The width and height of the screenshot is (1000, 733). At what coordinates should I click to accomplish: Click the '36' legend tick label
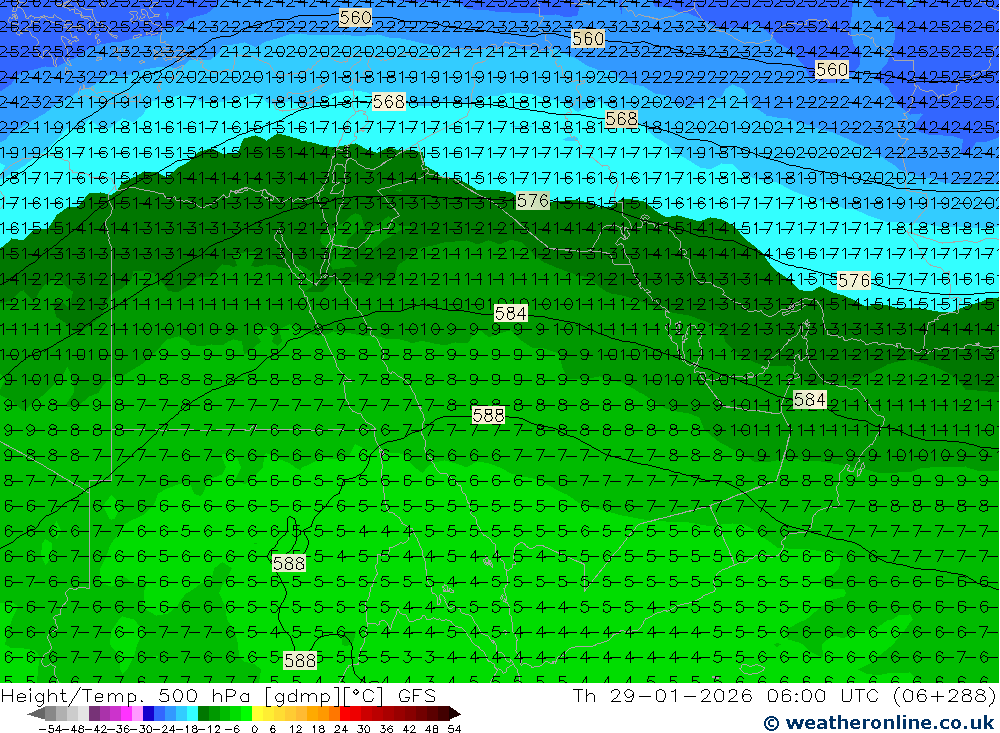coord(386,729)
